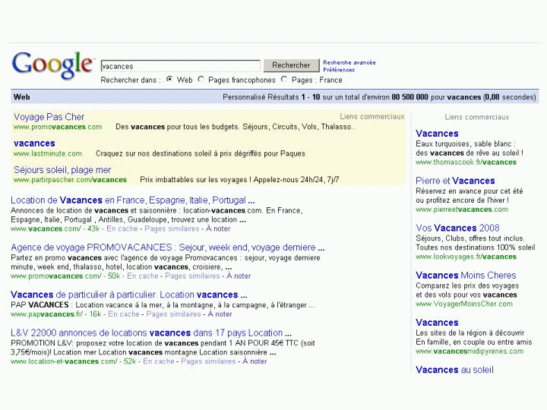Open Vacances de particulier à particulier result
This screenshot has height=410, width=547.
click(129, 295)
